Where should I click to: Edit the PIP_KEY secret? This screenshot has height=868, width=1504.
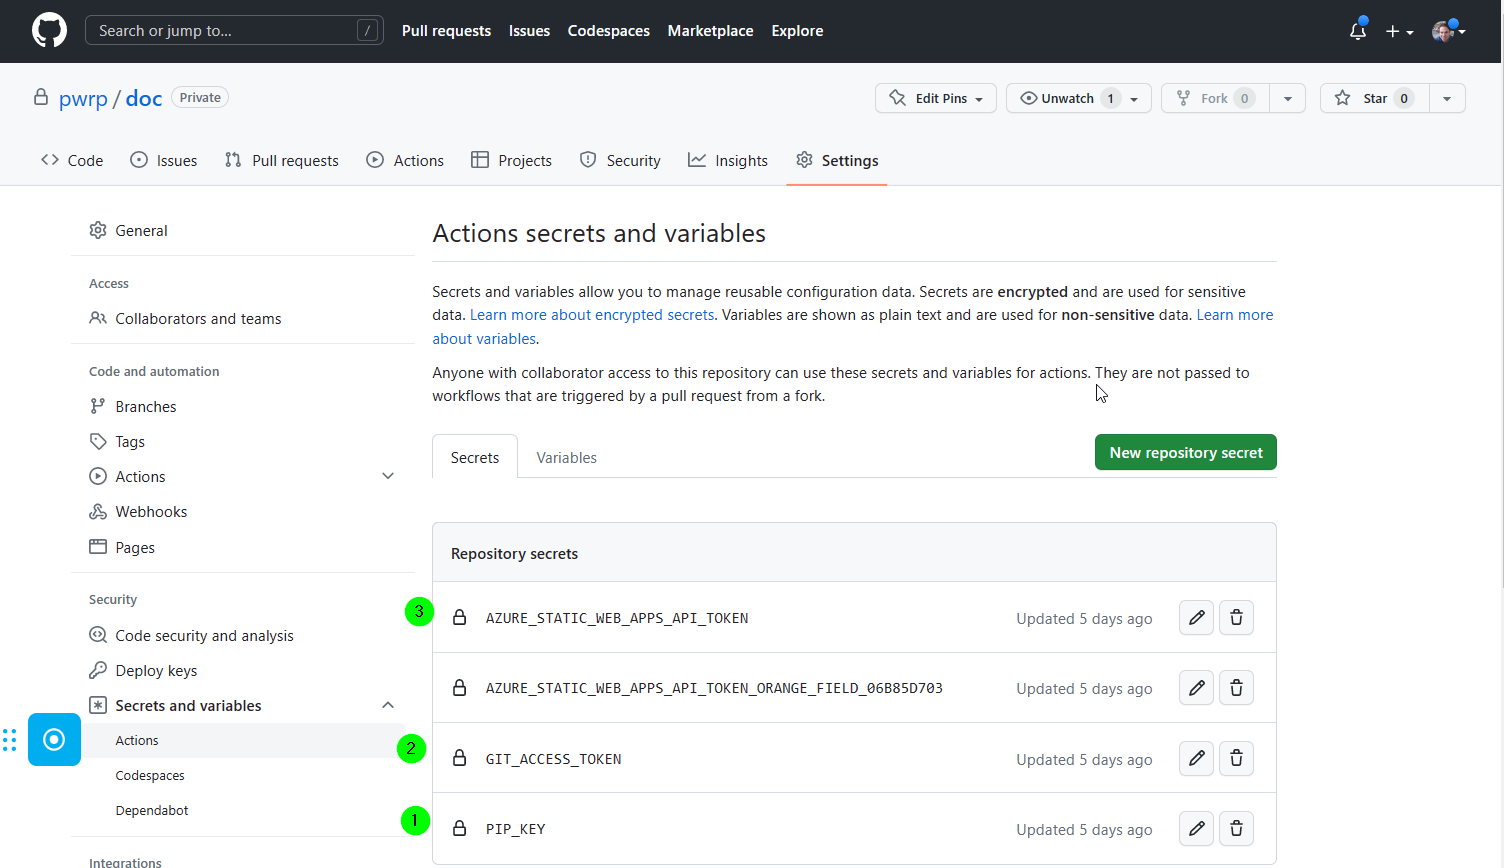tap(1196, 828)
